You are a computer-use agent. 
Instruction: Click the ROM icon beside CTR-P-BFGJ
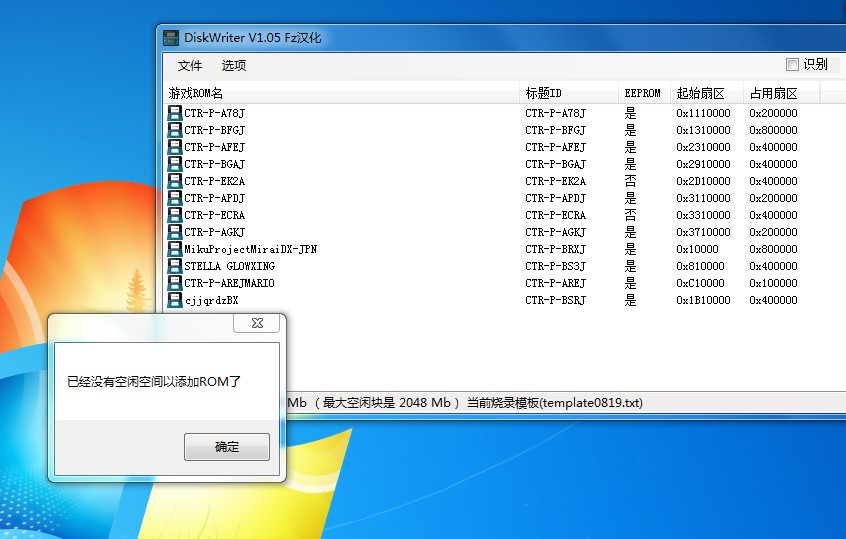pyautogui.click(x=174, y=130)
